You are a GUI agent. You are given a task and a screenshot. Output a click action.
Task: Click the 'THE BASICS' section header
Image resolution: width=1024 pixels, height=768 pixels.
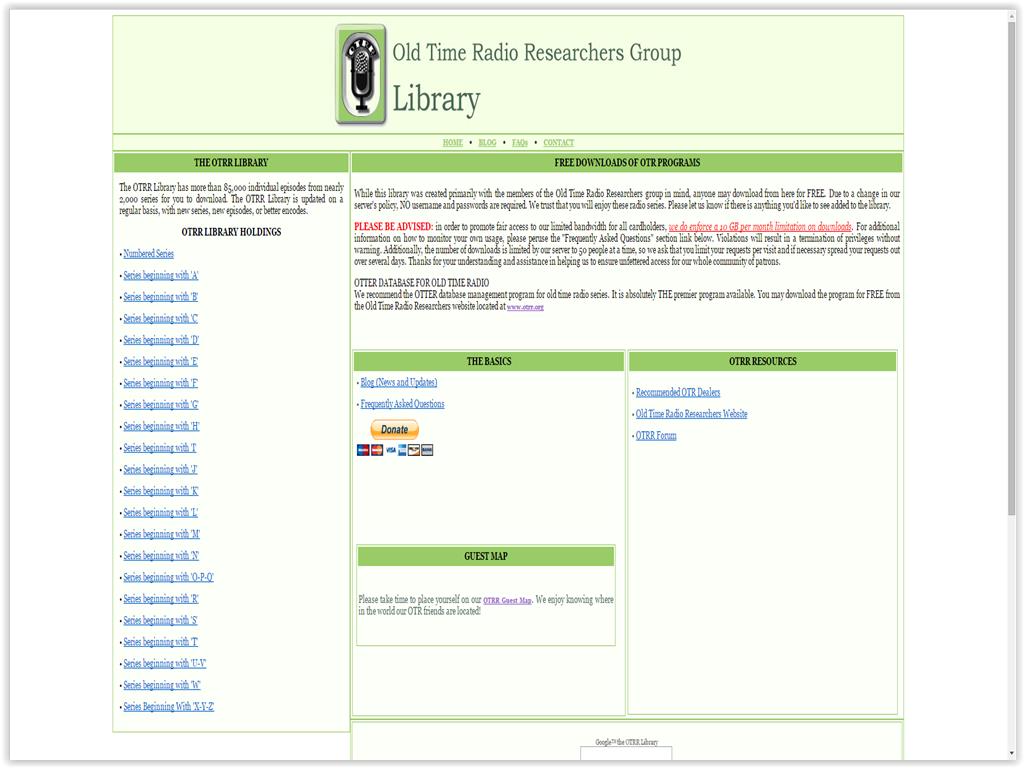click(x=489, y=361)
